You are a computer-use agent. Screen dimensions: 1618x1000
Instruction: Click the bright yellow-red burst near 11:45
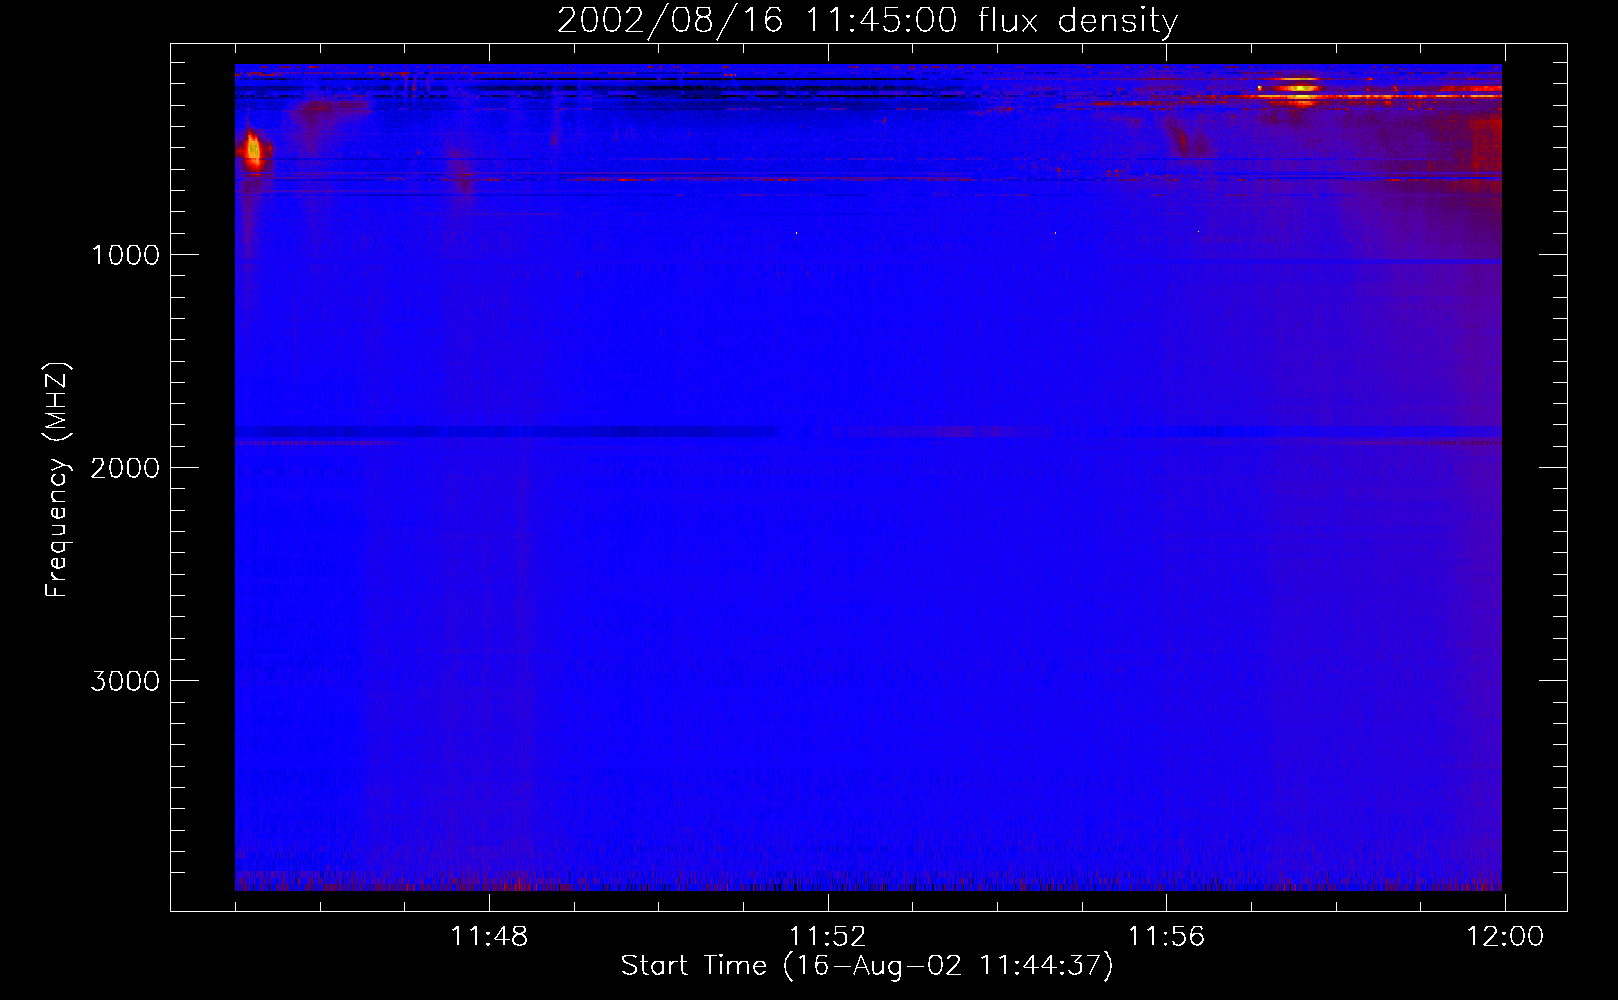(253, 151)
